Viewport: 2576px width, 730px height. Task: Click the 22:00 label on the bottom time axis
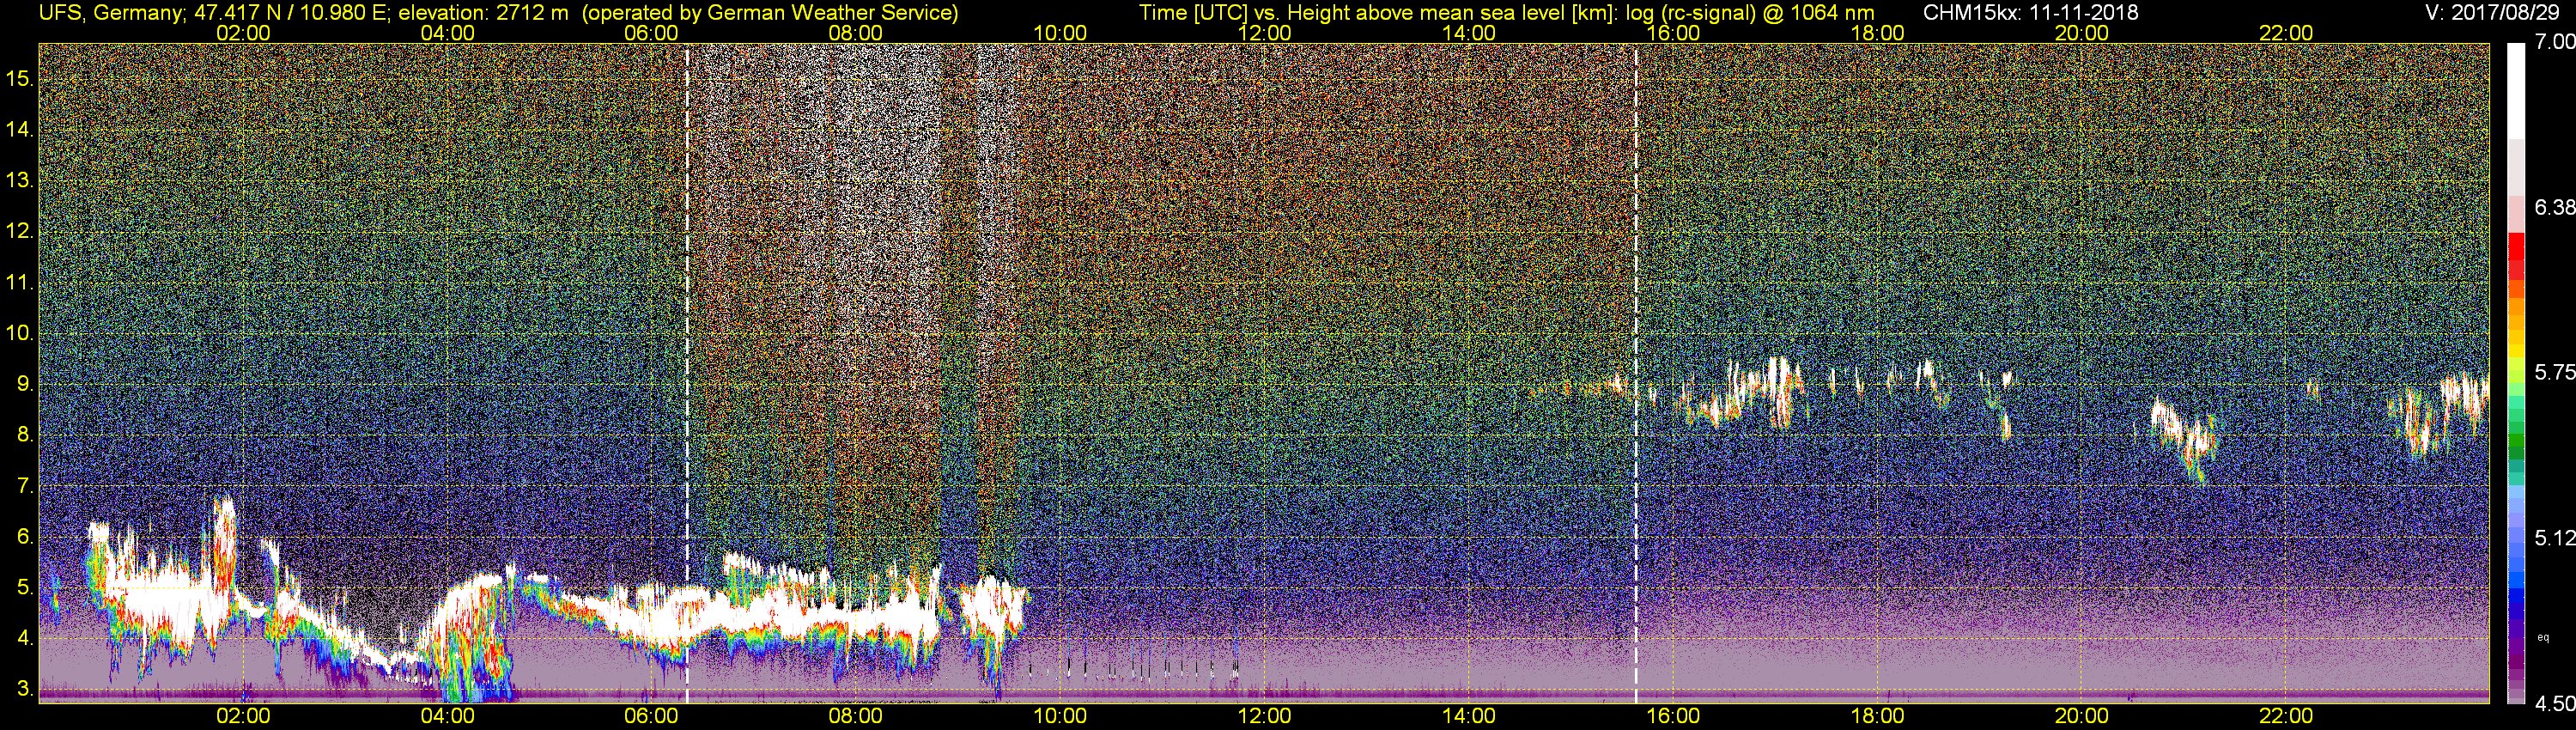2286,716
